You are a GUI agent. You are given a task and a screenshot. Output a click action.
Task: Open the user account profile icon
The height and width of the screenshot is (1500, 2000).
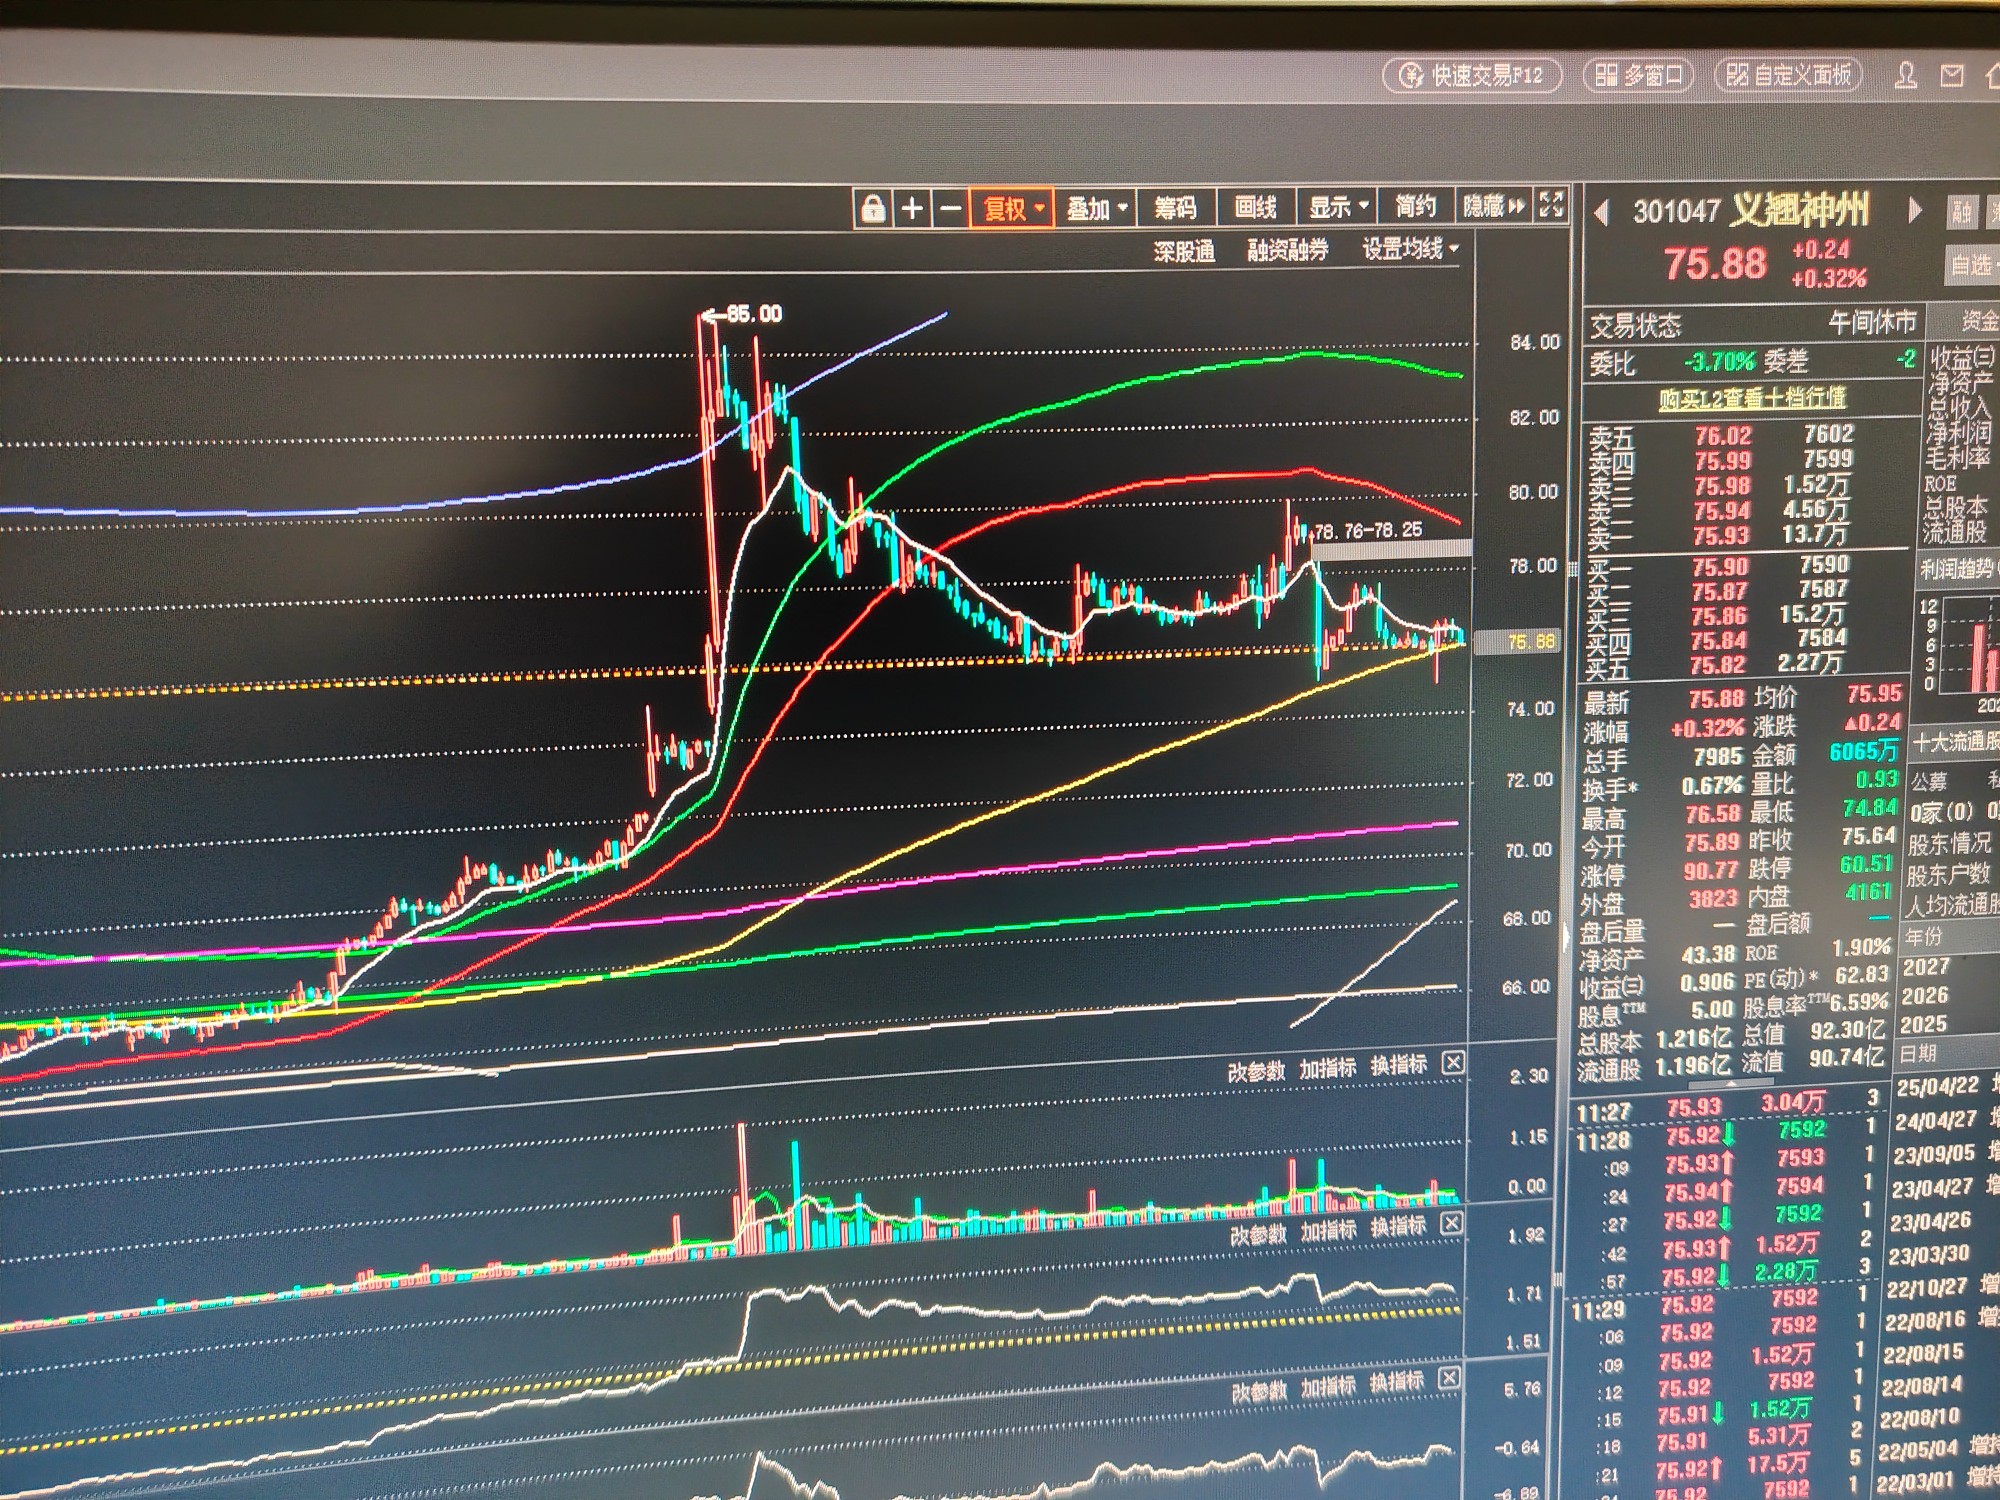[x=1906, y=75]
